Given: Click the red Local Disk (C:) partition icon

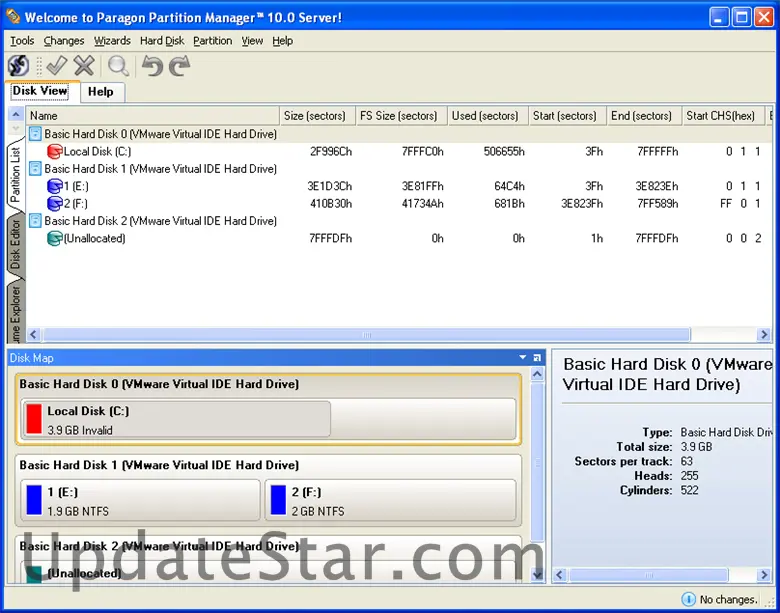Looking at the screenshot, I should [54, 151].
